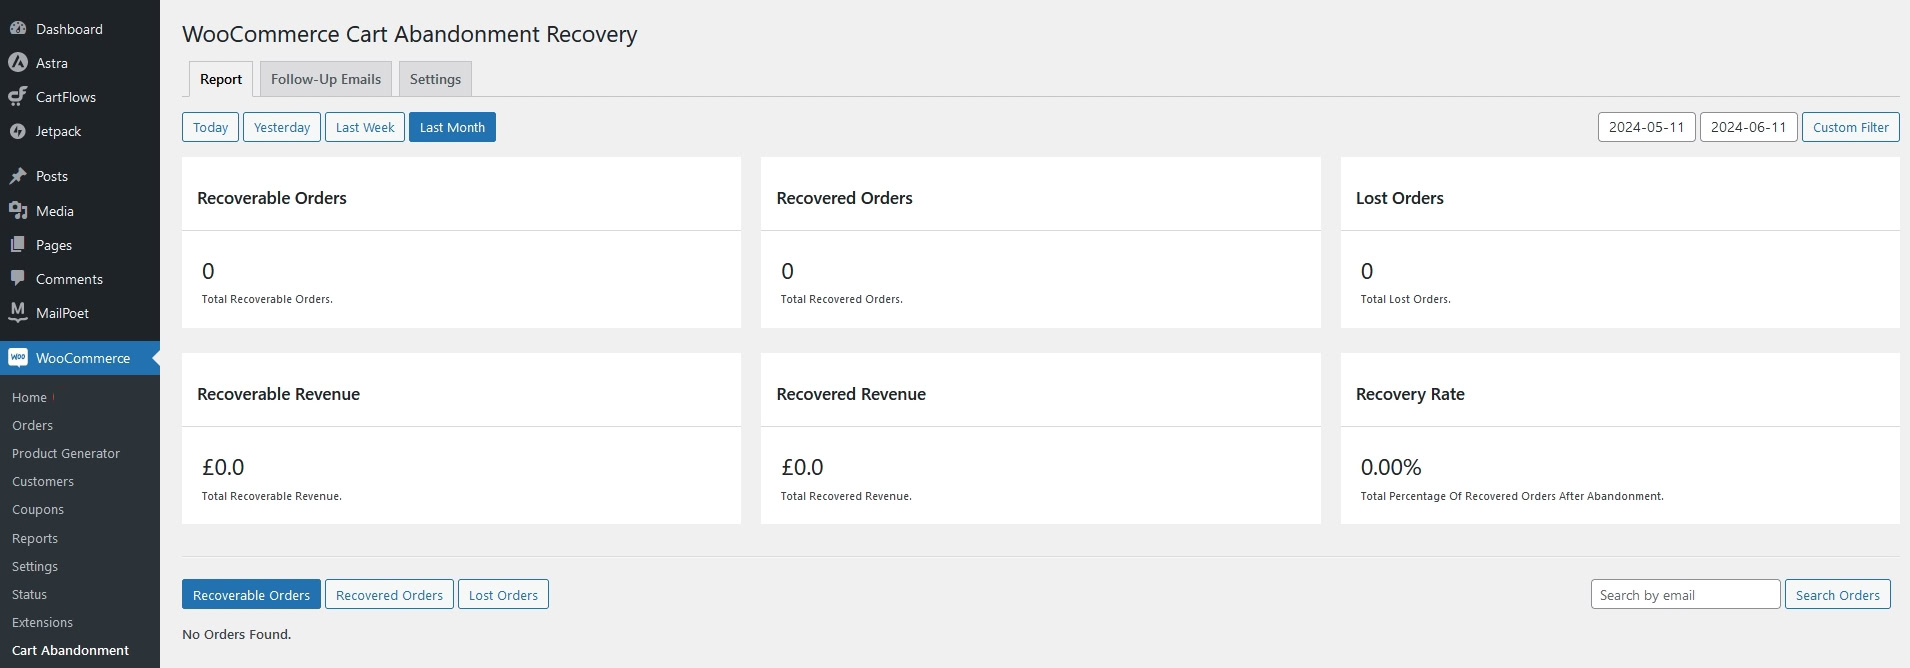1910x668 pixels.
Task: Click the Pages document icon
Action: pos(17,245)
